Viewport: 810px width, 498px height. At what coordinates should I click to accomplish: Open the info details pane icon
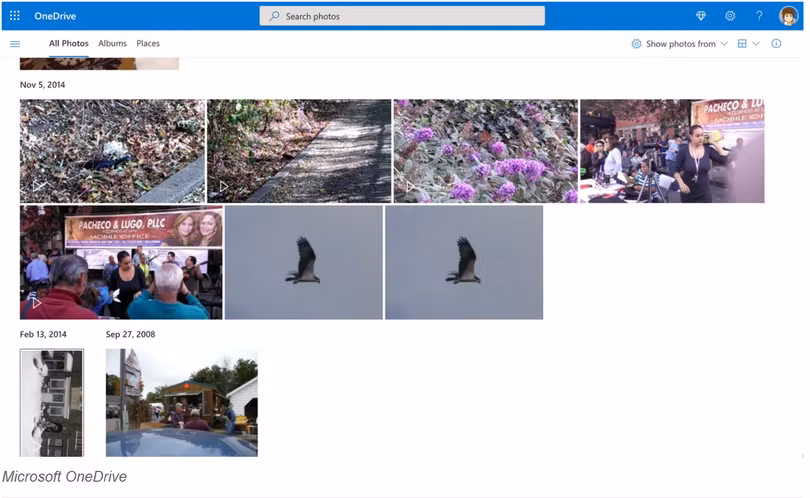tap(776, 44)
